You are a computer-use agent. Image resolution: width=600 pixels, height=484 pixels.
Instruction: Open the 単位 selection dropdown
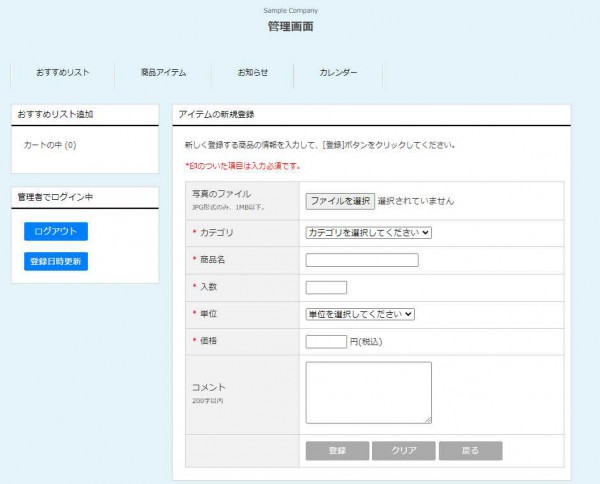coord(360,314)
